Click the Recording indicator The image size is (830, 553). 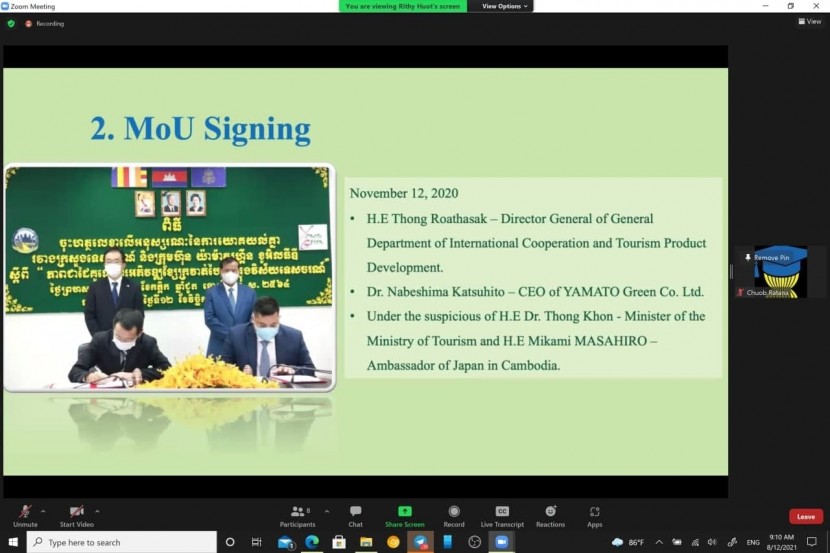click(x=45, y=23)
